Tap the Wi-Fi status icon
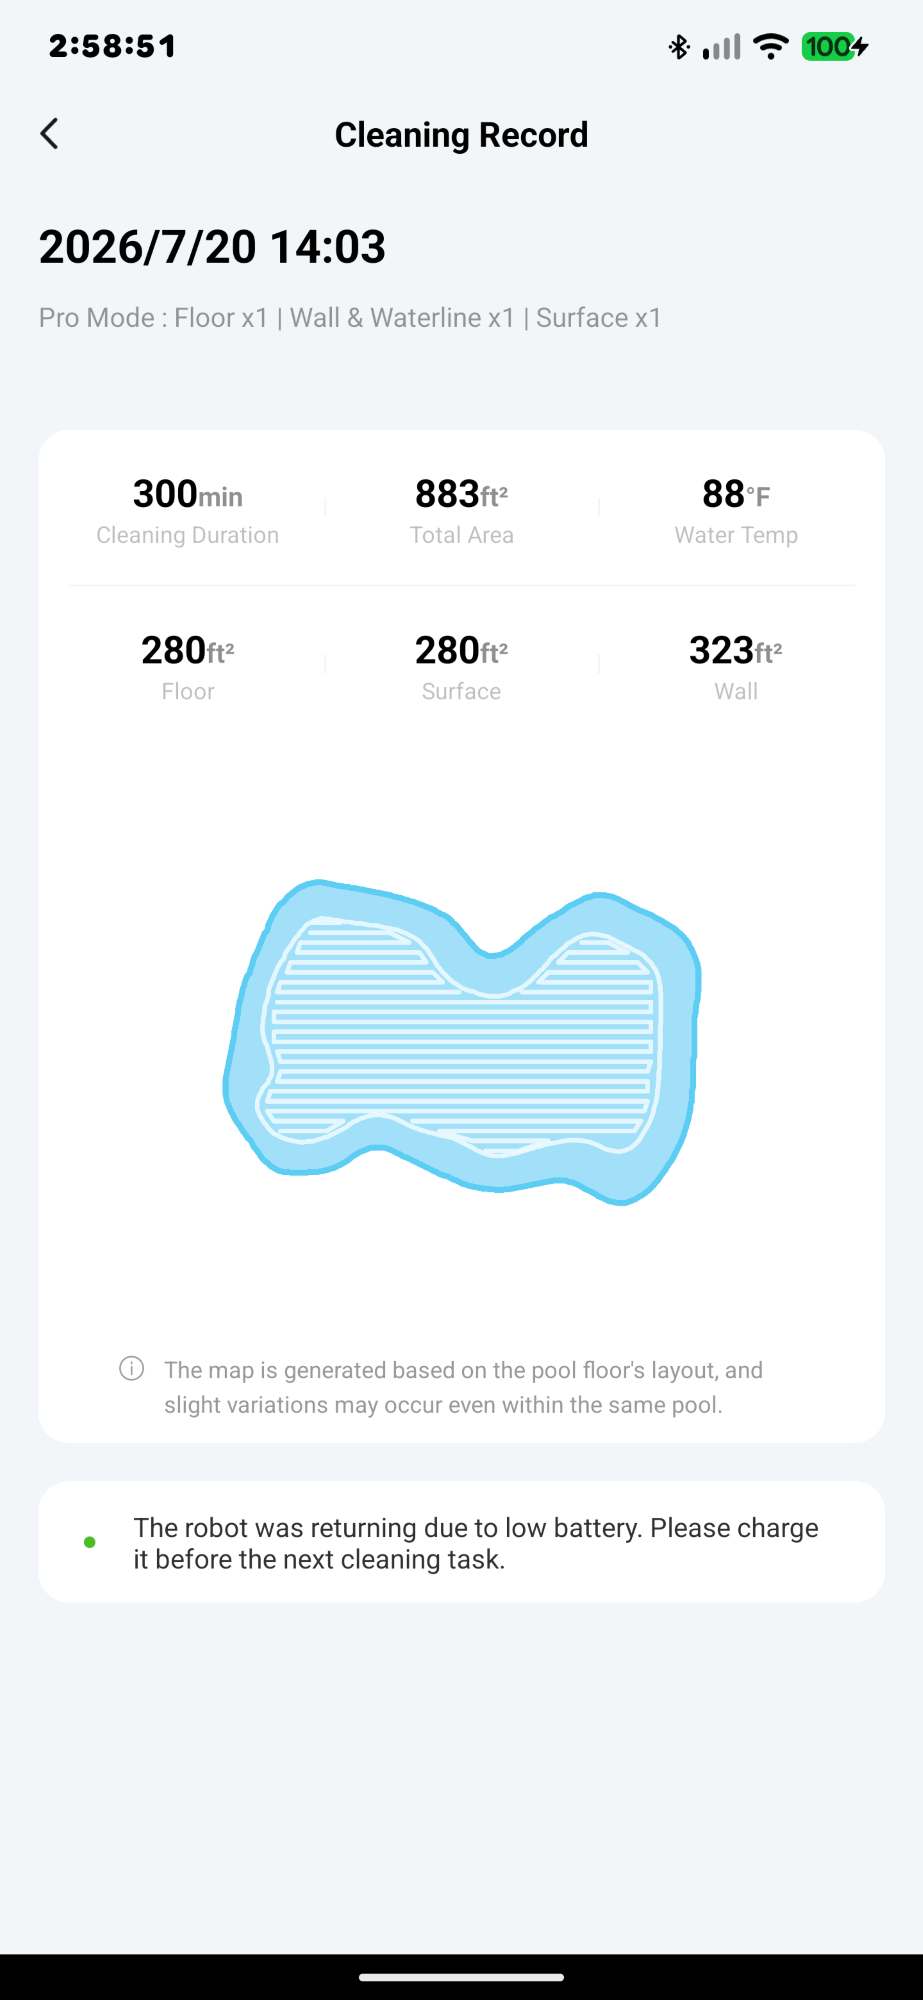923x2000 pixels. point(770,46)
